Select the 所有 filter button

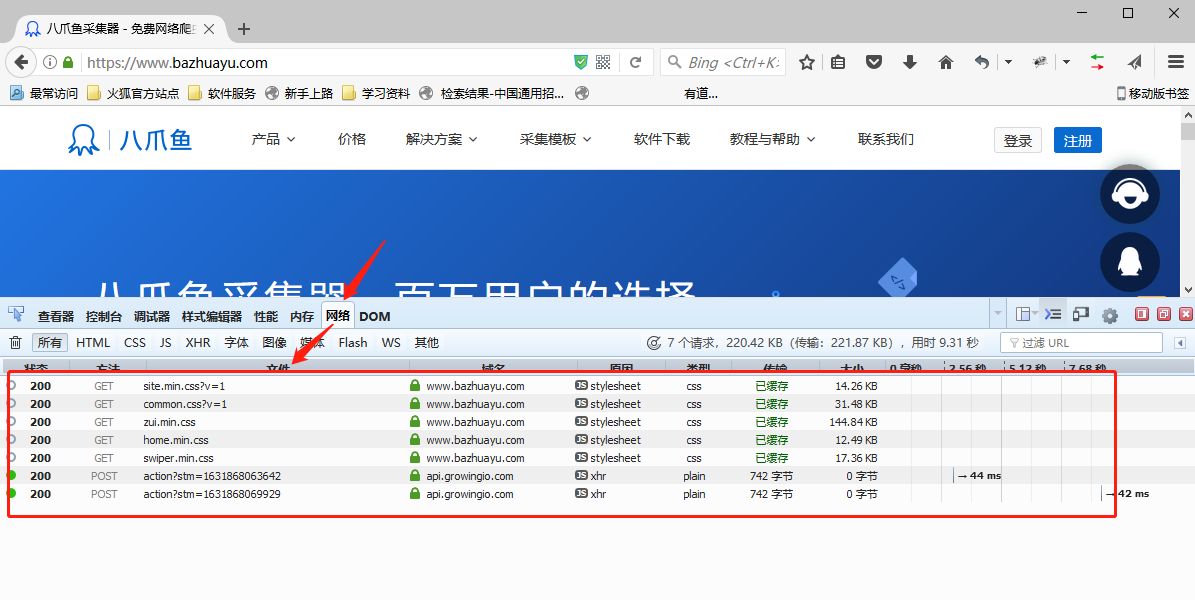(50, 343)
